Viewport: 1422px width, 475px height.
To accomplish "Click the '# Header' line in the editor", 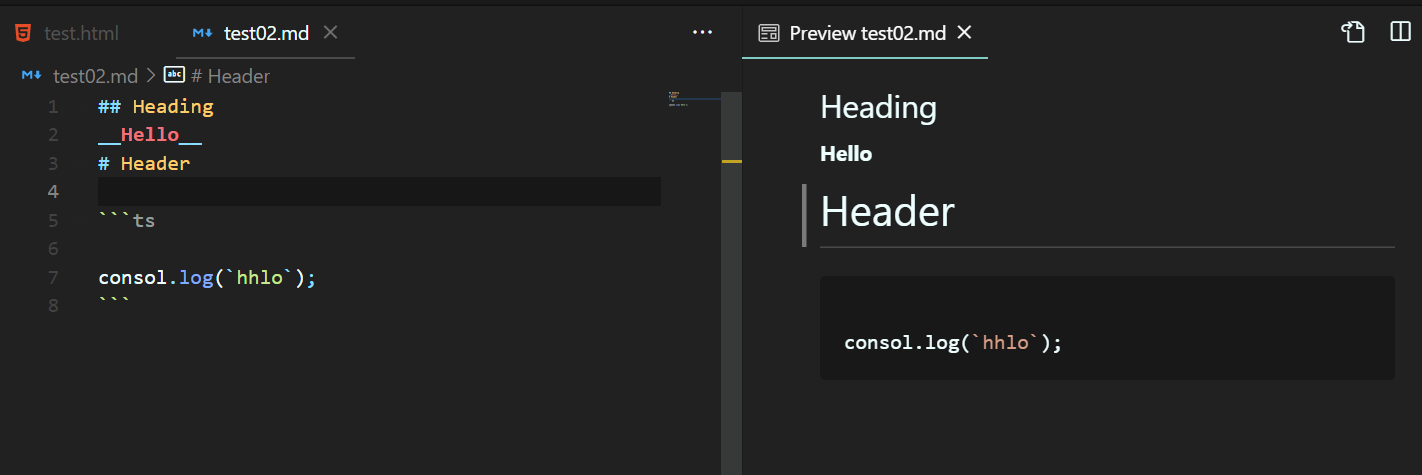I will [144, 164].
